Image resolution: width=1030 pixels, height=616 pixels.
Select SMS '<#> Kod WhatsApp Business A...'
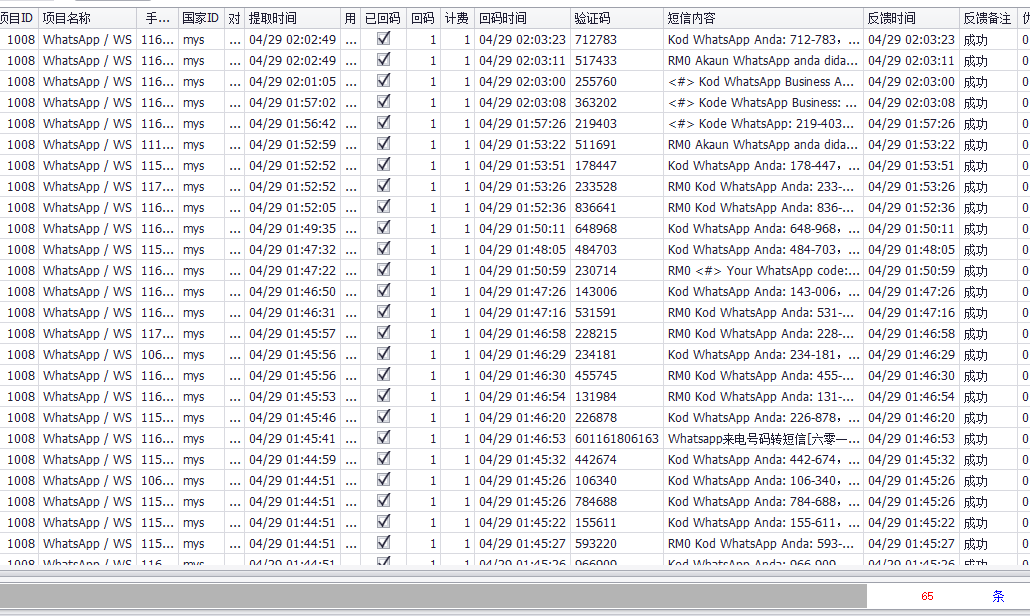pos(761,81)
